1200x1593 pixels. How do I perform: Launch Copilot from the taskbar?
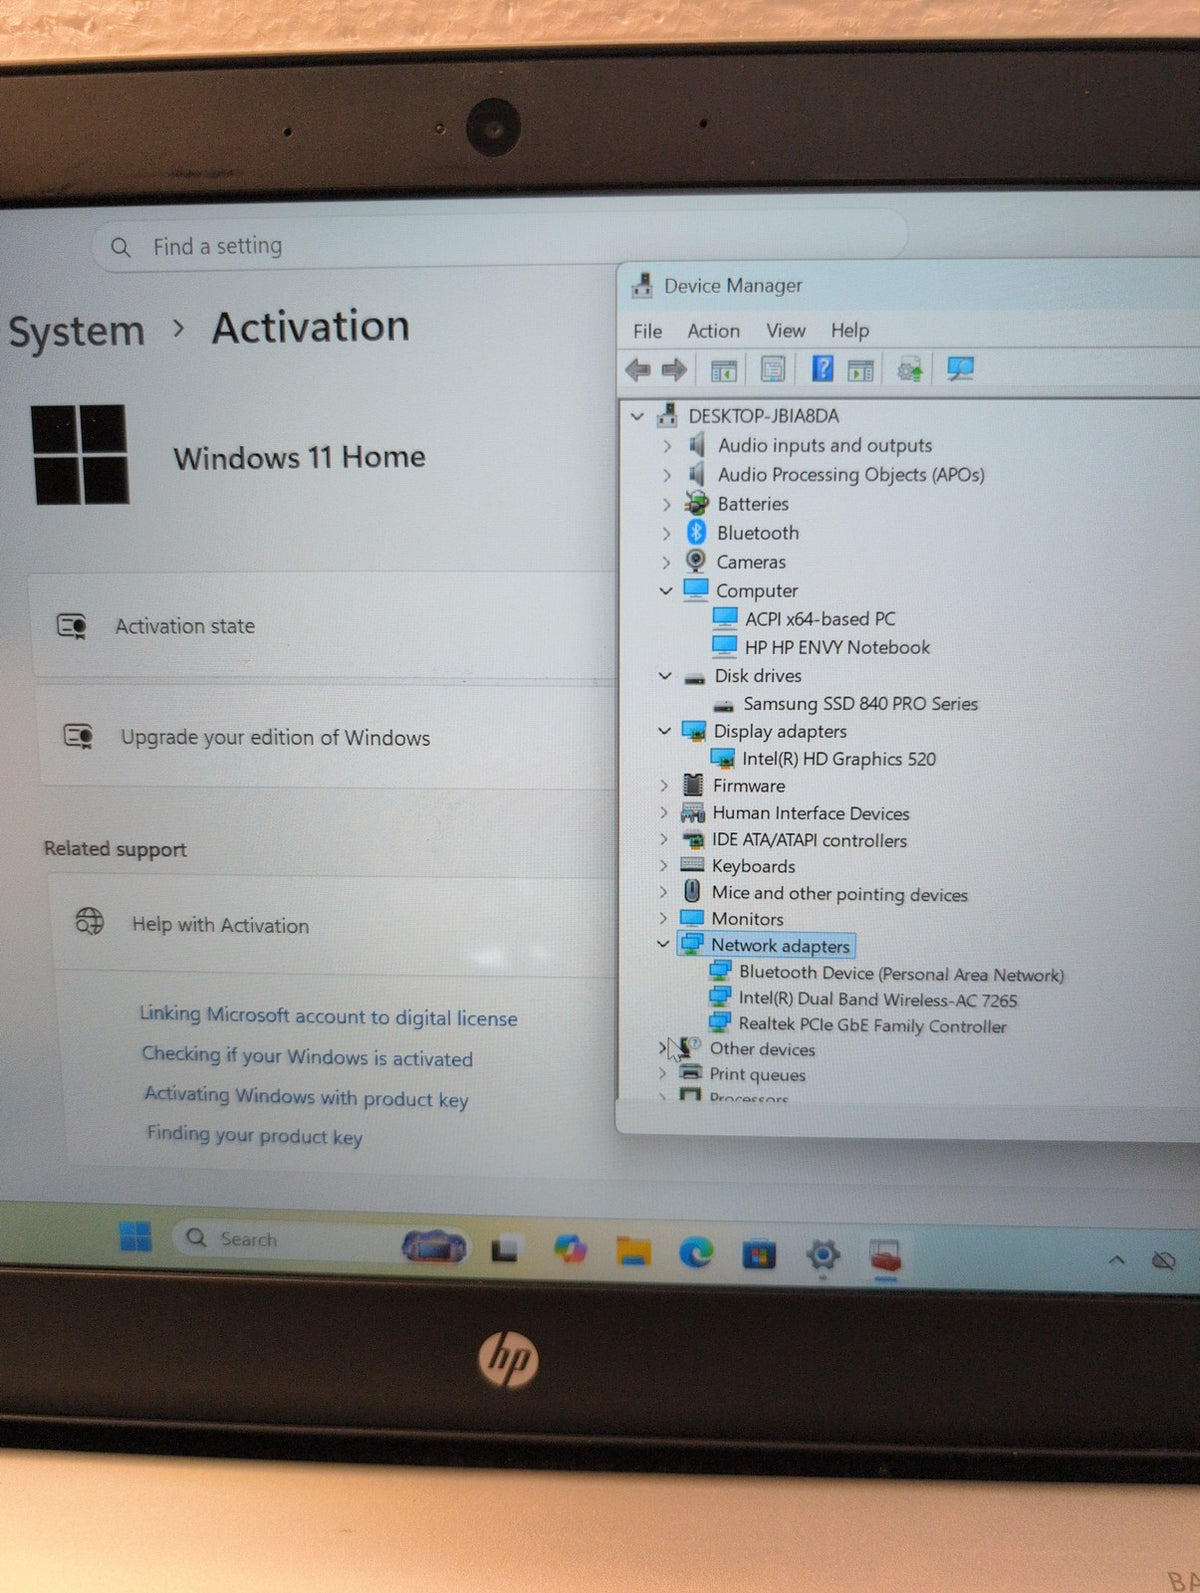570,1248
